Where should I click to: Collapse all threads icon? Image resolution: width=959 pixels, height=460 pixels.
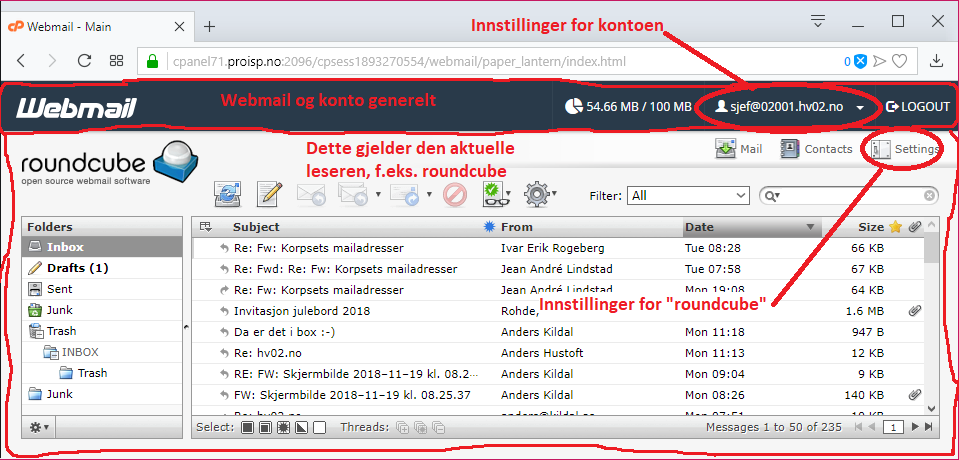click(439, 427)
